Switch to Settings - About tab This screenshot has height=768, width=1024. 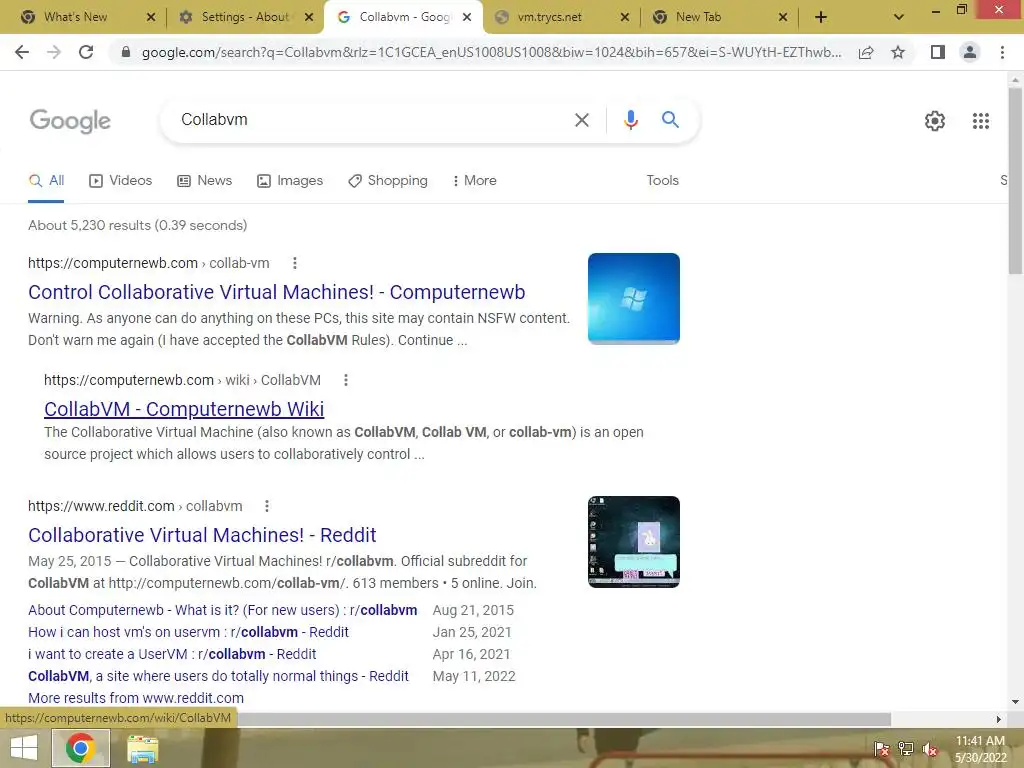[245, 18]
